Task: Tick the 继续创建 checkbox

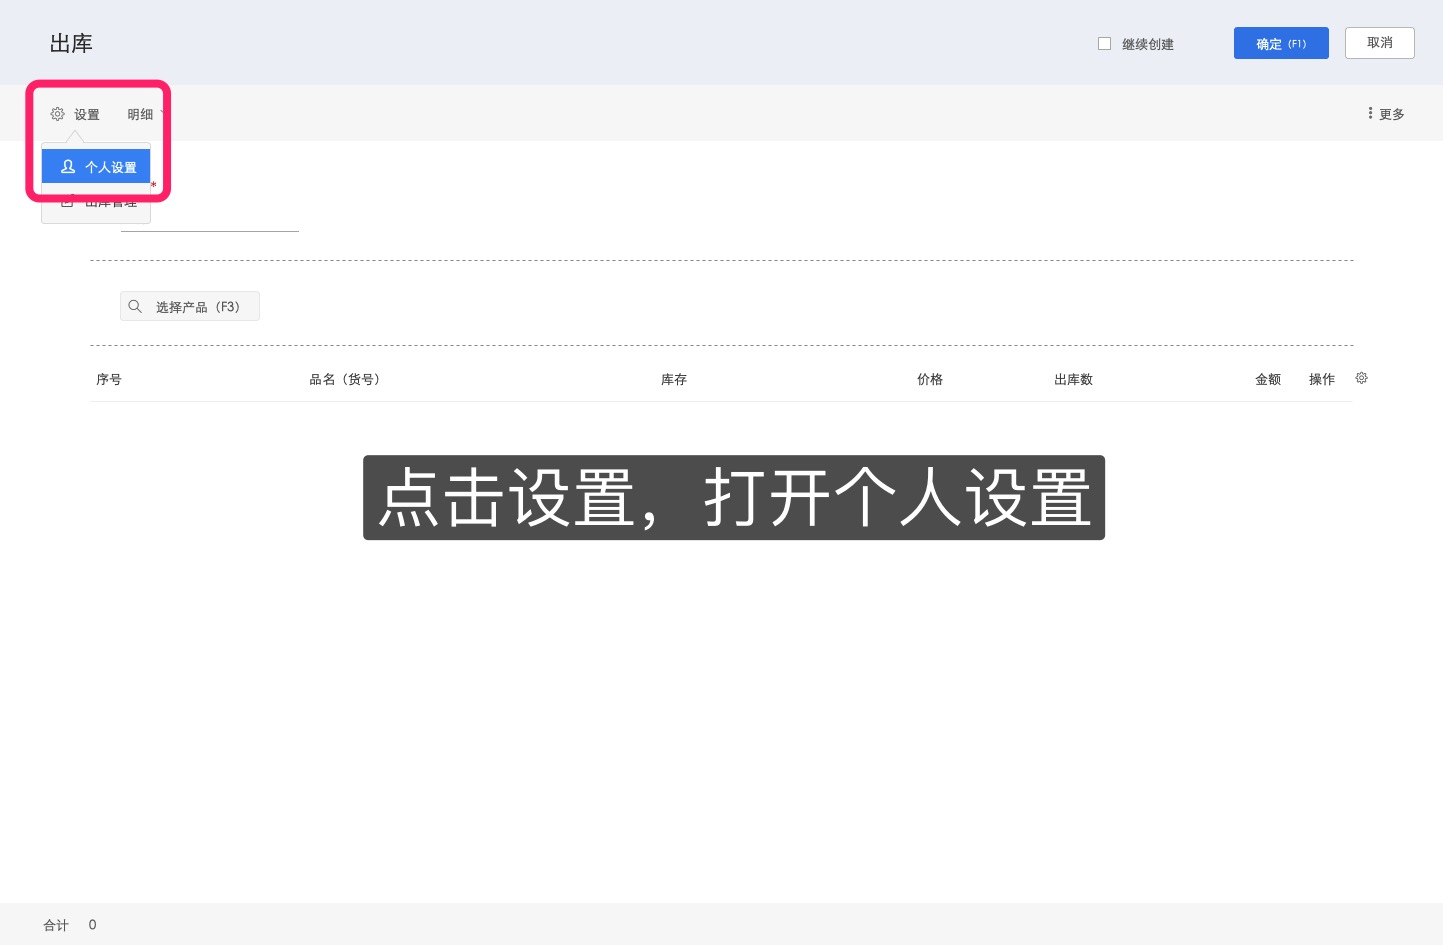Action: tap(1104, 44)
